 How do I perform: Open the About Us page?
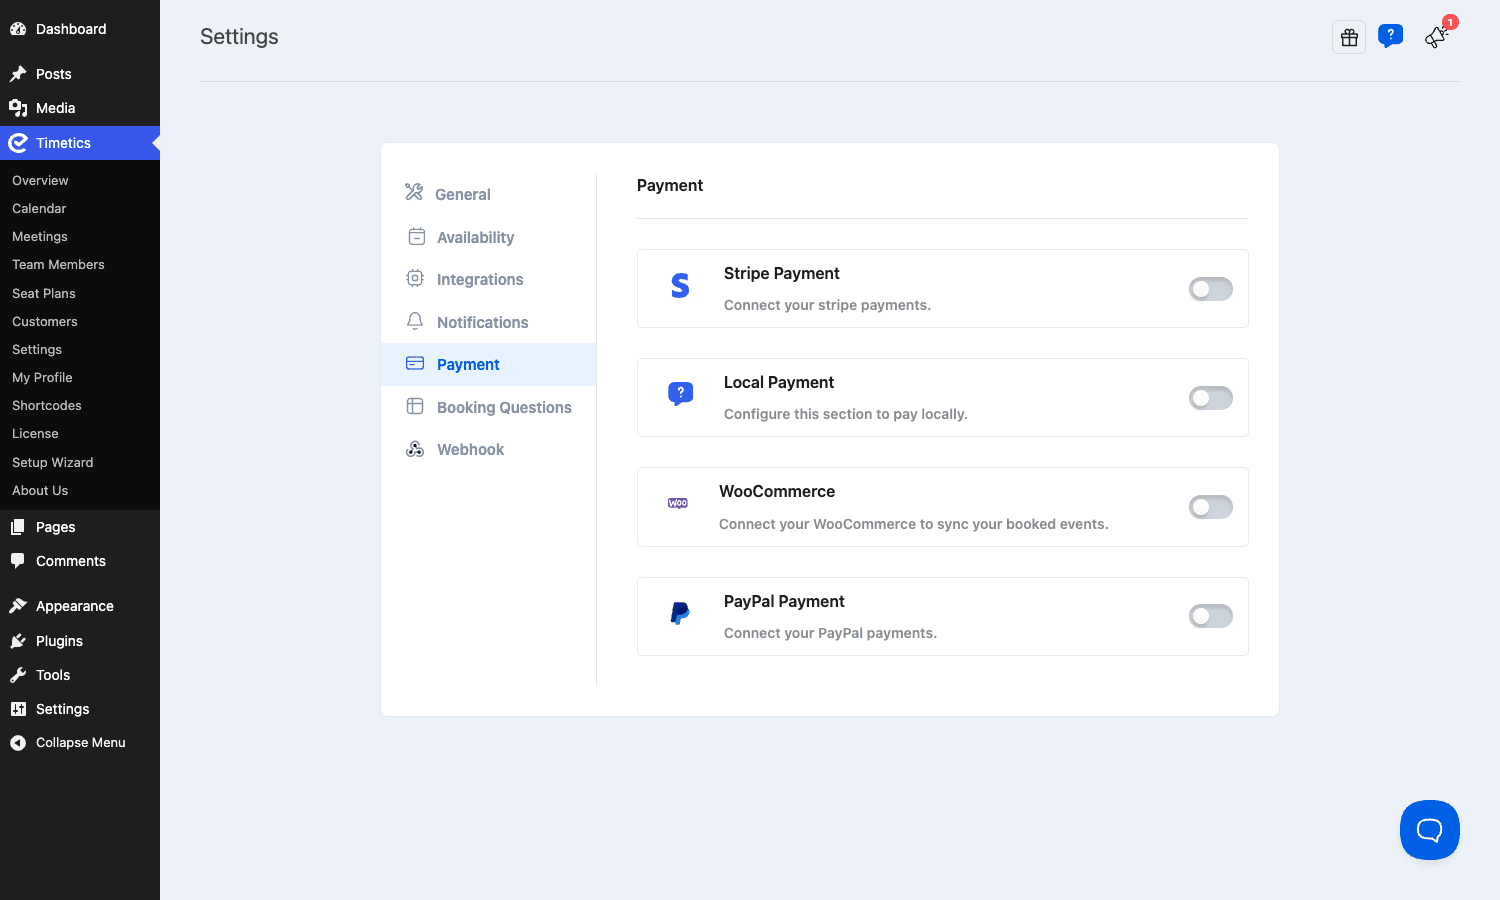pyautogui.click(x=40, y=490)
